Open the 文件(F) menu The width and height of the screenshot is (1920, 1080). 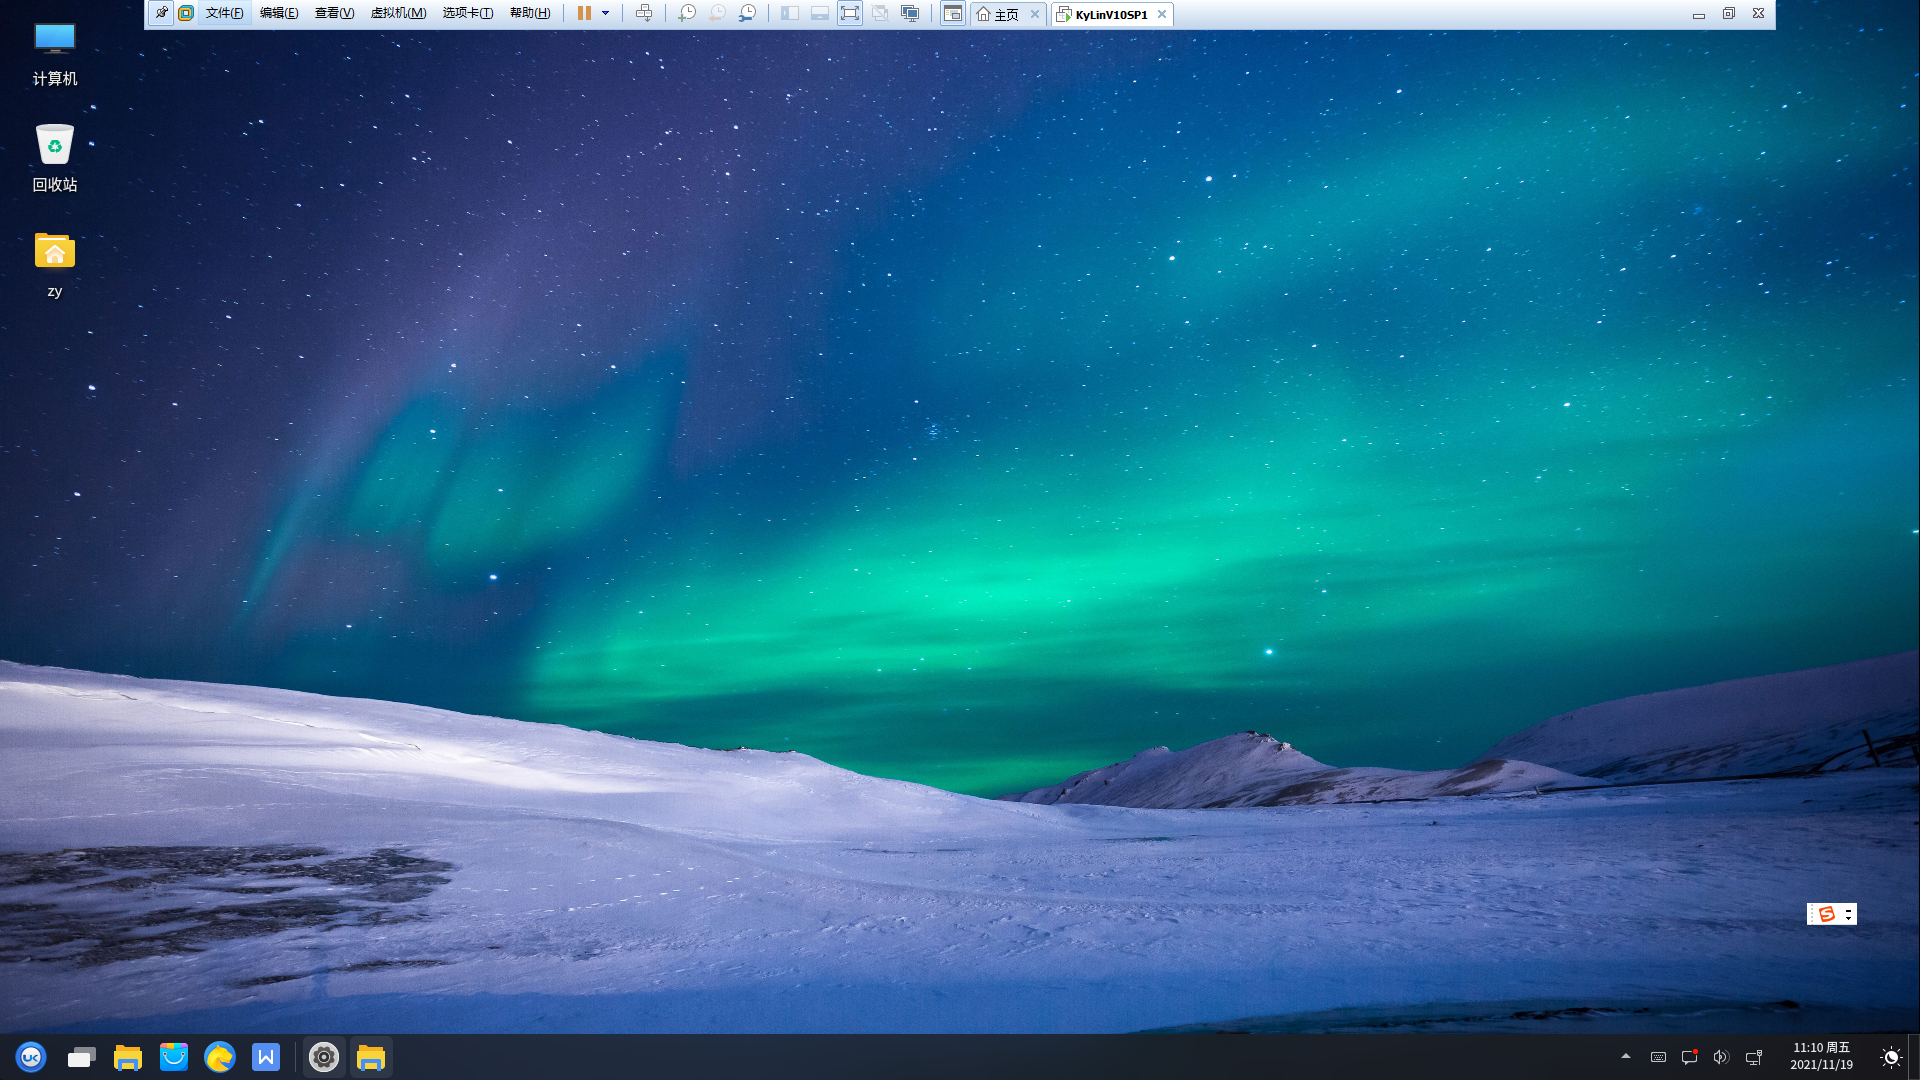224,13
